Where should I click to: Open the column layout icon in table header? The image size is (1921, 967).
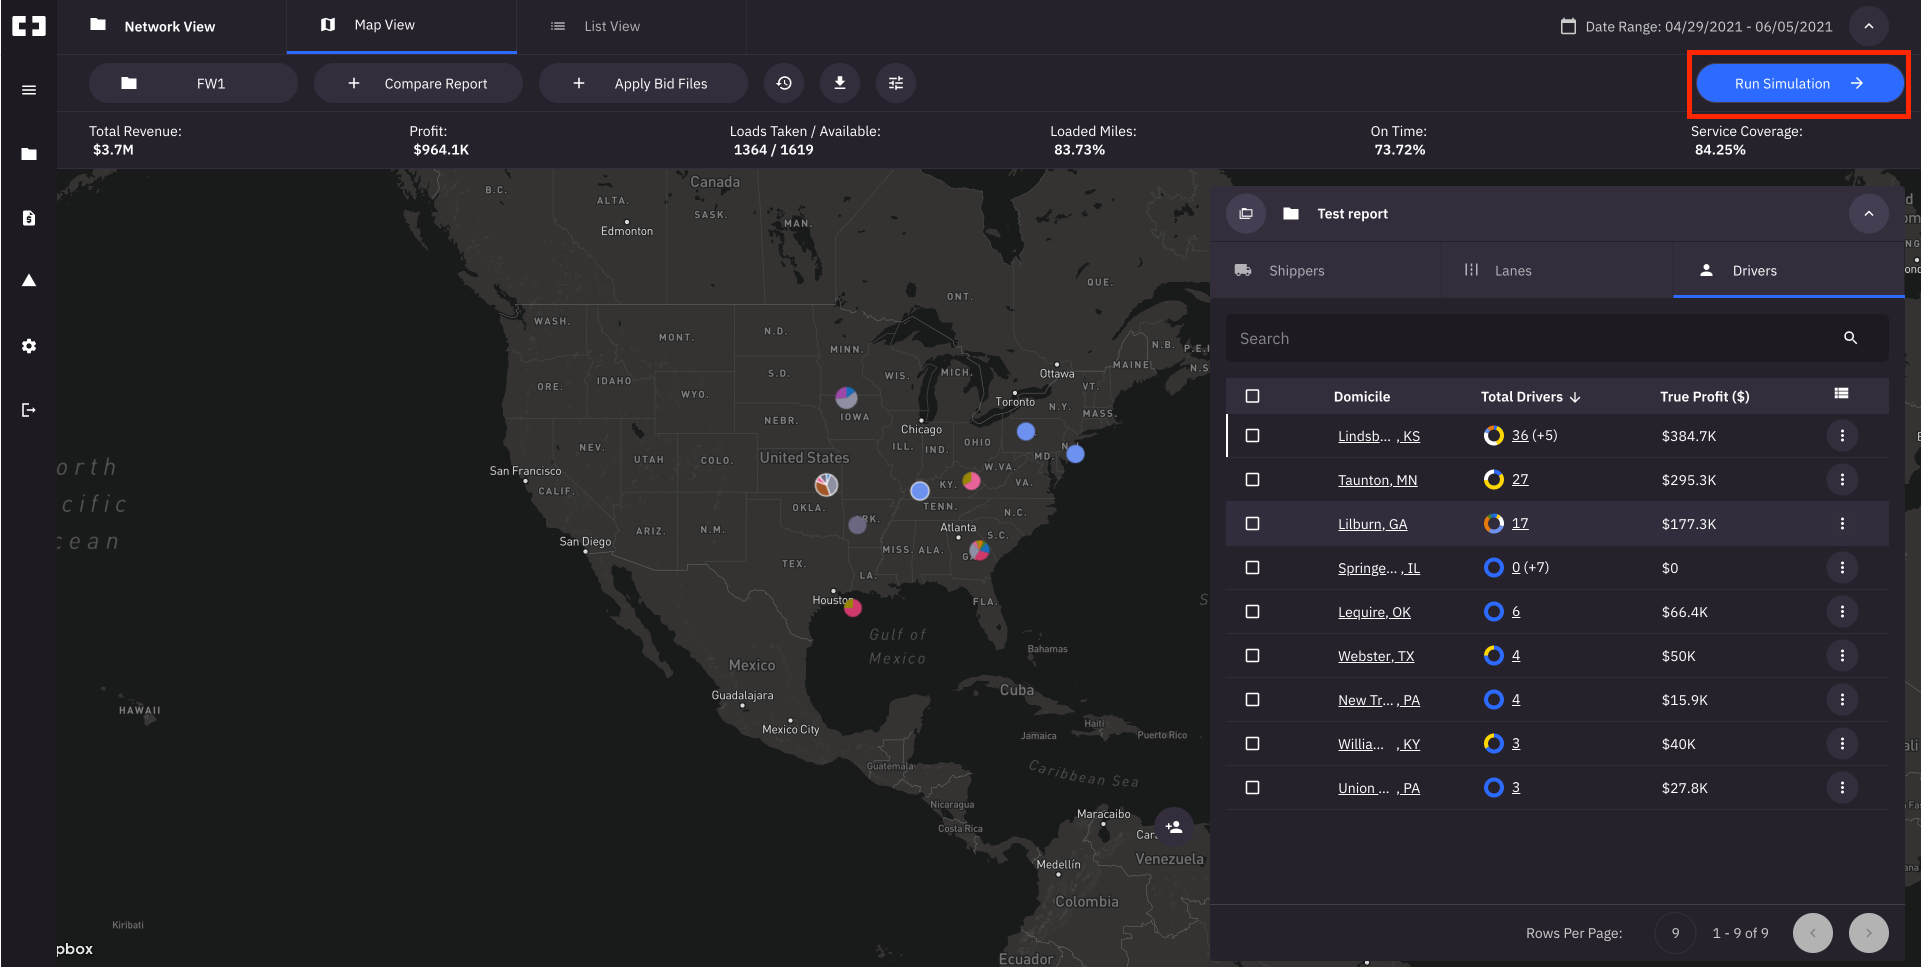click(1841, 394)
